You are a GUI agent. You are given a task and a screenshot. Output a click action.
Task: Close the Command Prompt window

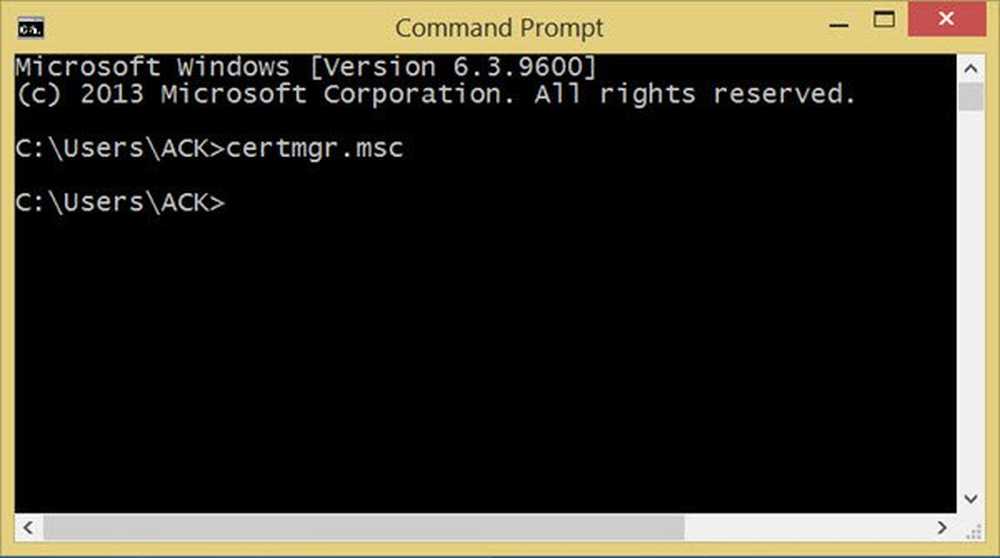[x=946, y=19]
